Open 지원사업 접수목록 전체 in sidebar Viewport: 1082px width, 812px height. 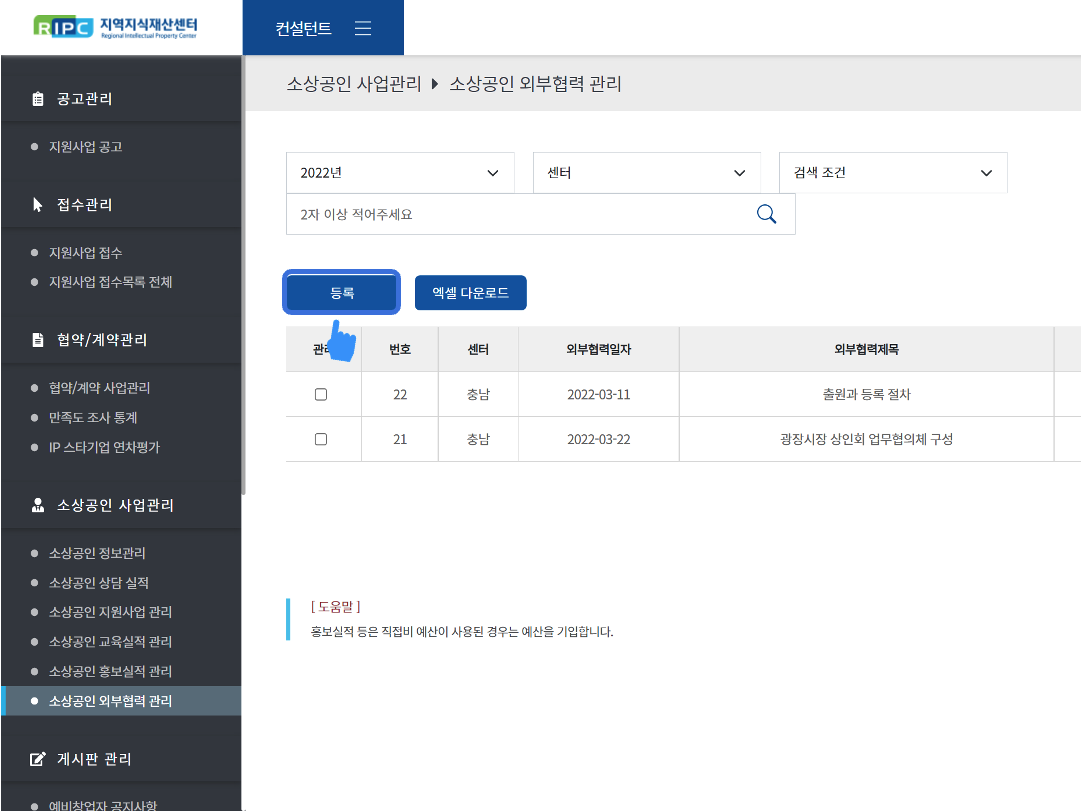(x=110, y=282)
